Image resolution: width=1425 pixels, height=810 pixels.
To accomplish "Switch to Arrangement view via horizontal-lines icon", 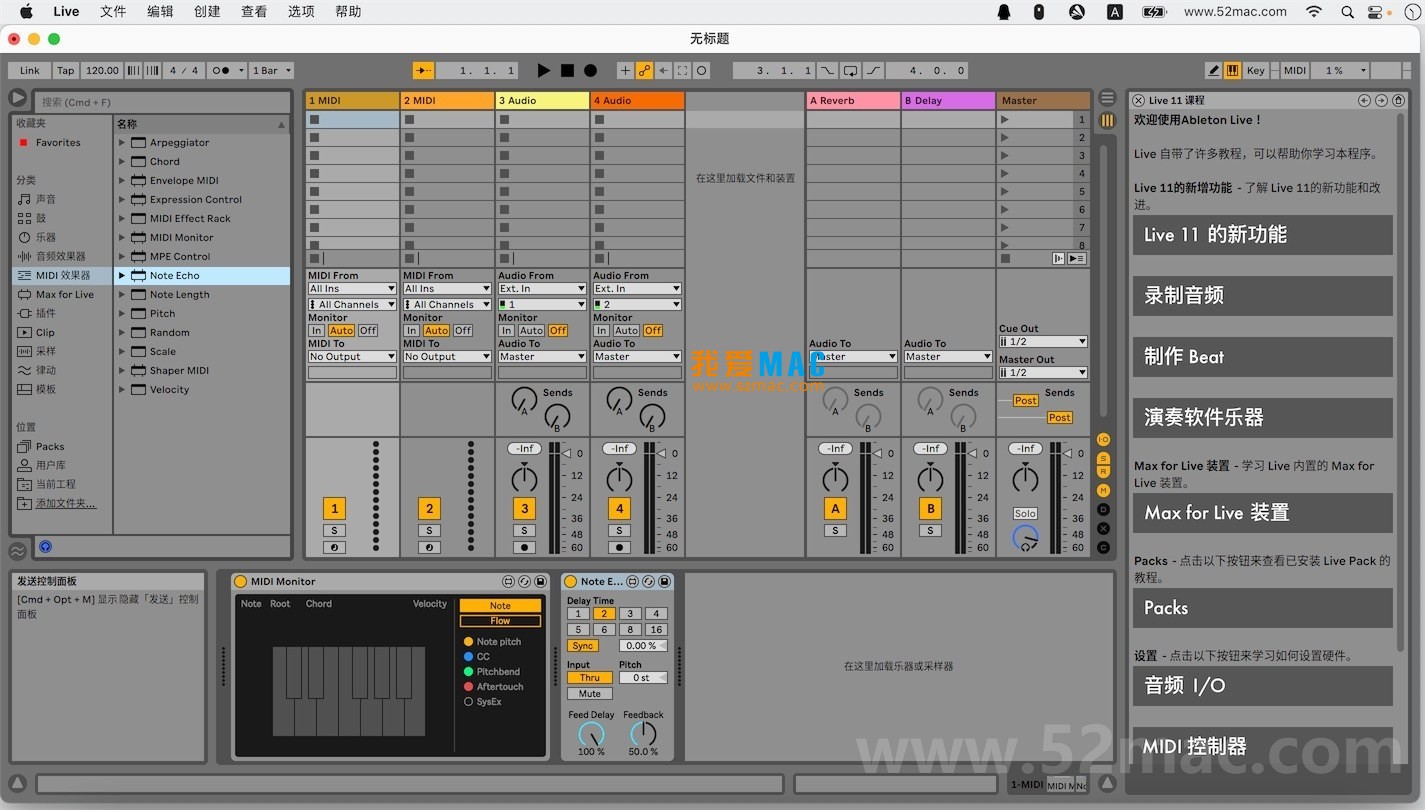I will click(x=1107, y=98).
